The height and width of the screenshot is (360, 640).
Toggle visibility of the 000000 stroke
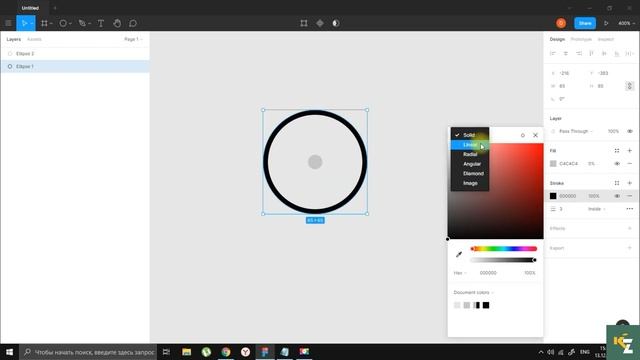tap(617, 196)
